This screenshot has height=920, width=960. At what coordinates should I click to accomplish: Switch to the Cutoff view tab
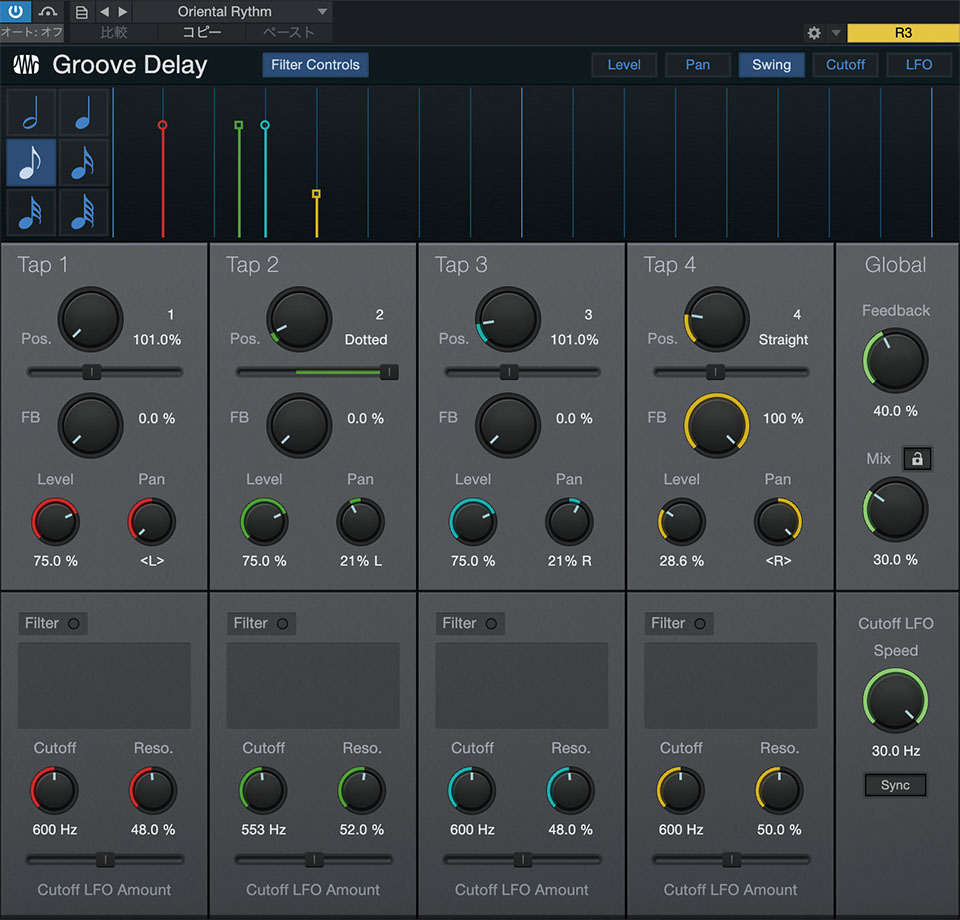pyautogui.click(x=846, y=65)
